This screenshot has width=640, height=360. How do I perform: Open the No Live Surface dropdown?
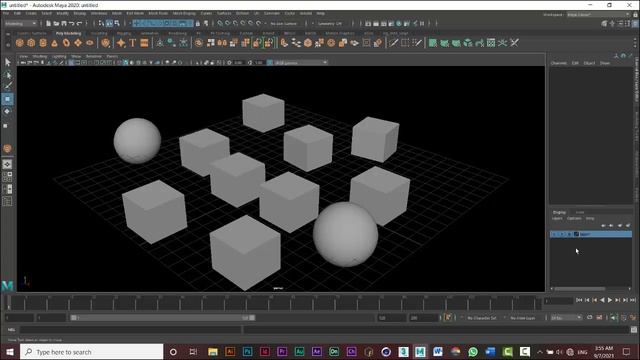pyautogui.click(x=284, y=24)
